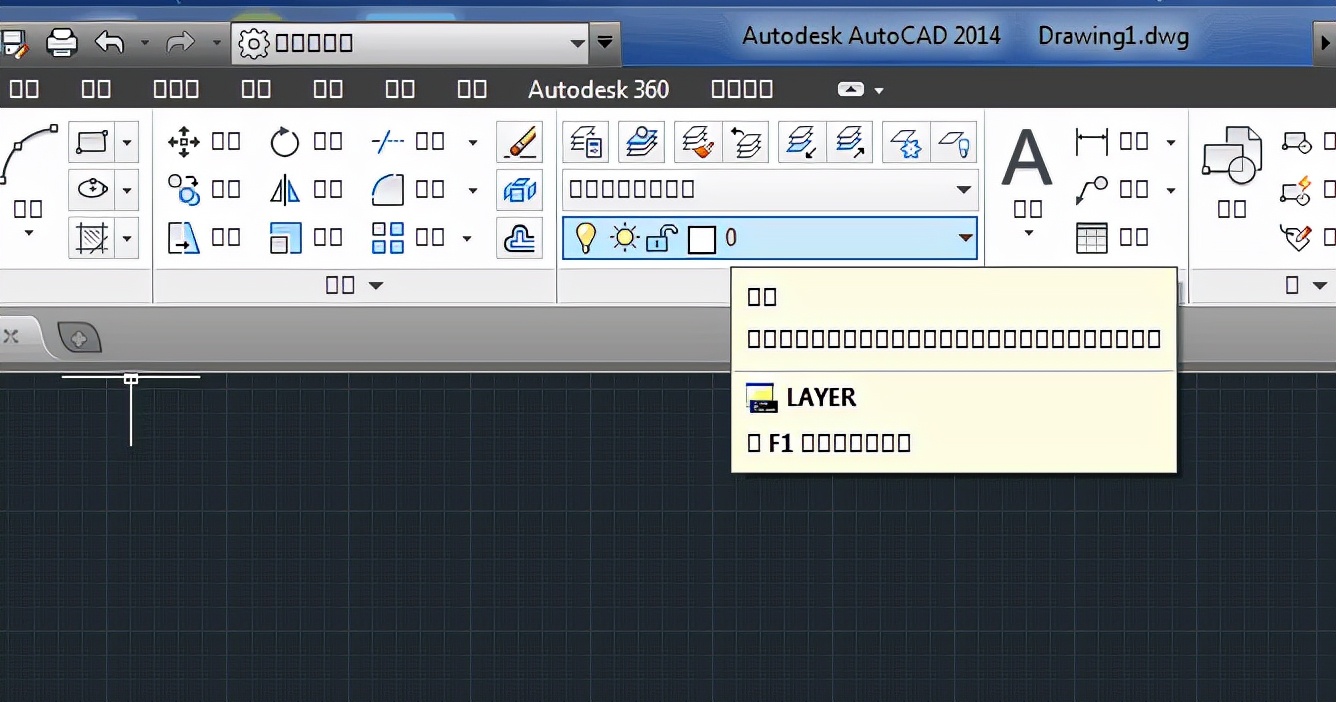
Task: Open the current layer 0 dropdown
Action: coord(964,238)
